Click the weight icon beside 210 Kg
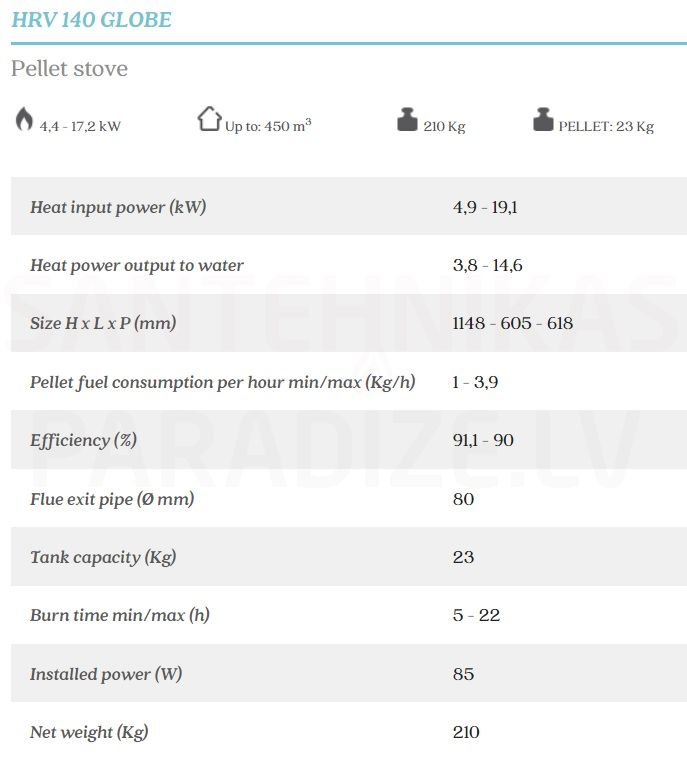This screenshot has height=759, width=687. click(x=407, y=119)
